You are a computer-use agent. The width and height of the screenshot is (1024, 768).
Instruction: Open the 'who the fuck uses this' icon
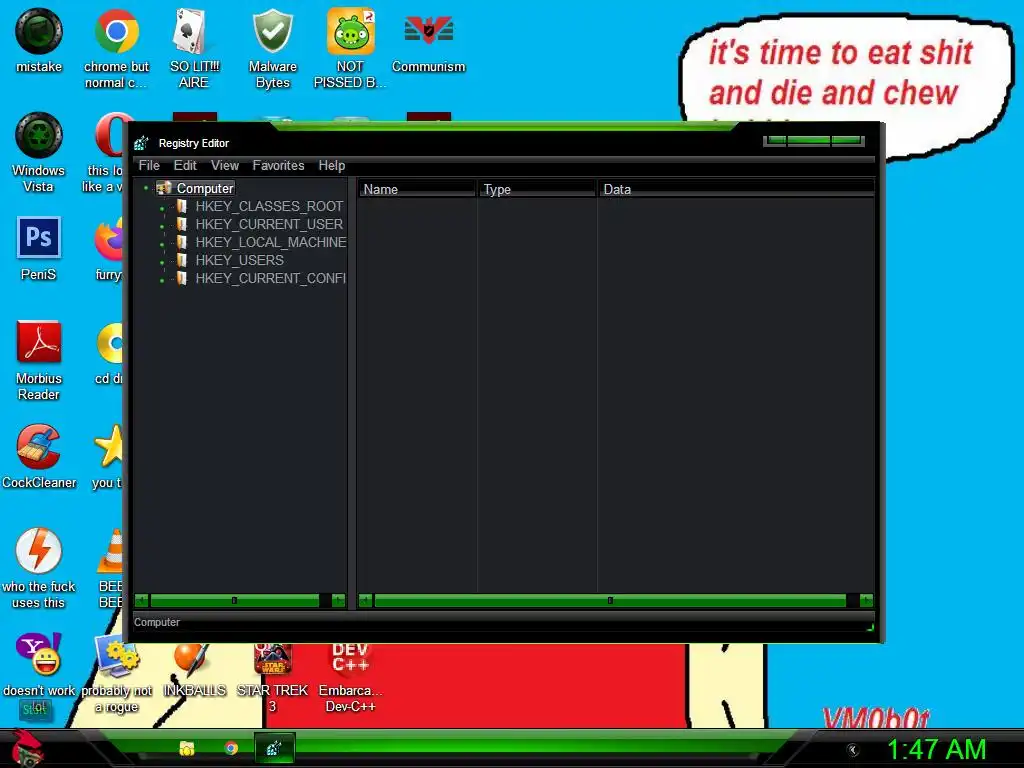click(x=39, y=569)
